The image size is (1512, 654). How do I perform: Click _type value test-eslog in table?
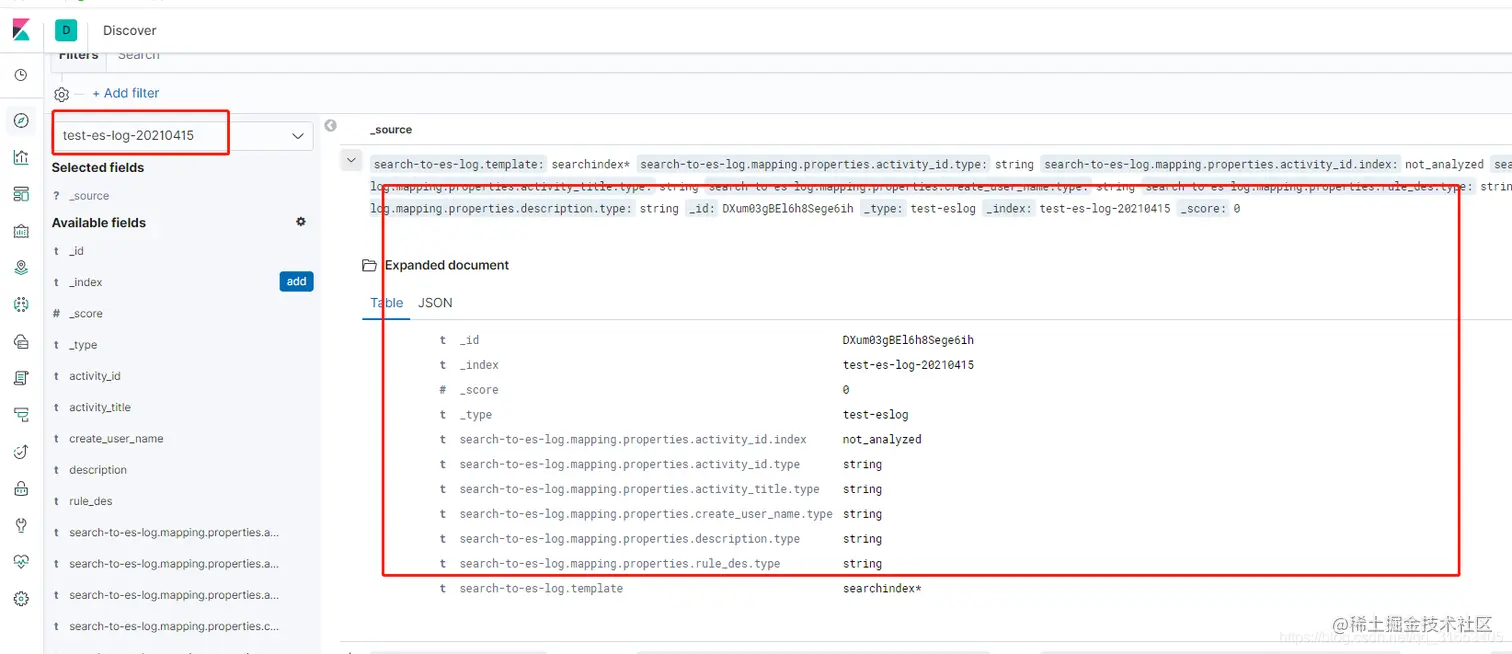click(876, 415)
